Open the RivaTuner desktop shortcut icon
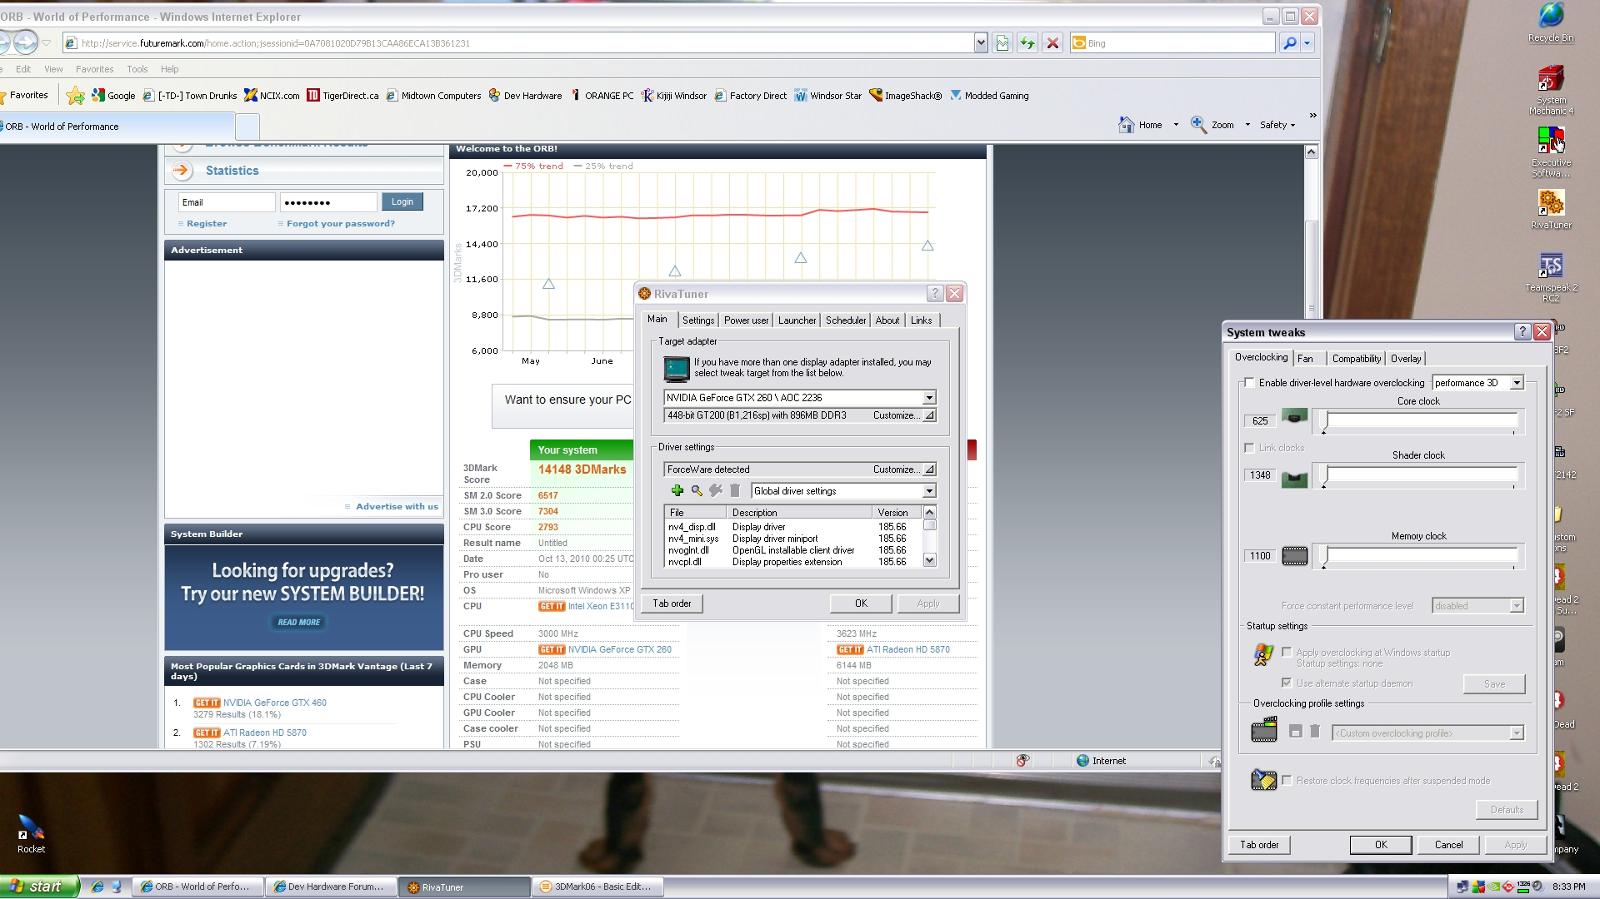This screenshot has width=1600, height=899. coord(1551,203)
